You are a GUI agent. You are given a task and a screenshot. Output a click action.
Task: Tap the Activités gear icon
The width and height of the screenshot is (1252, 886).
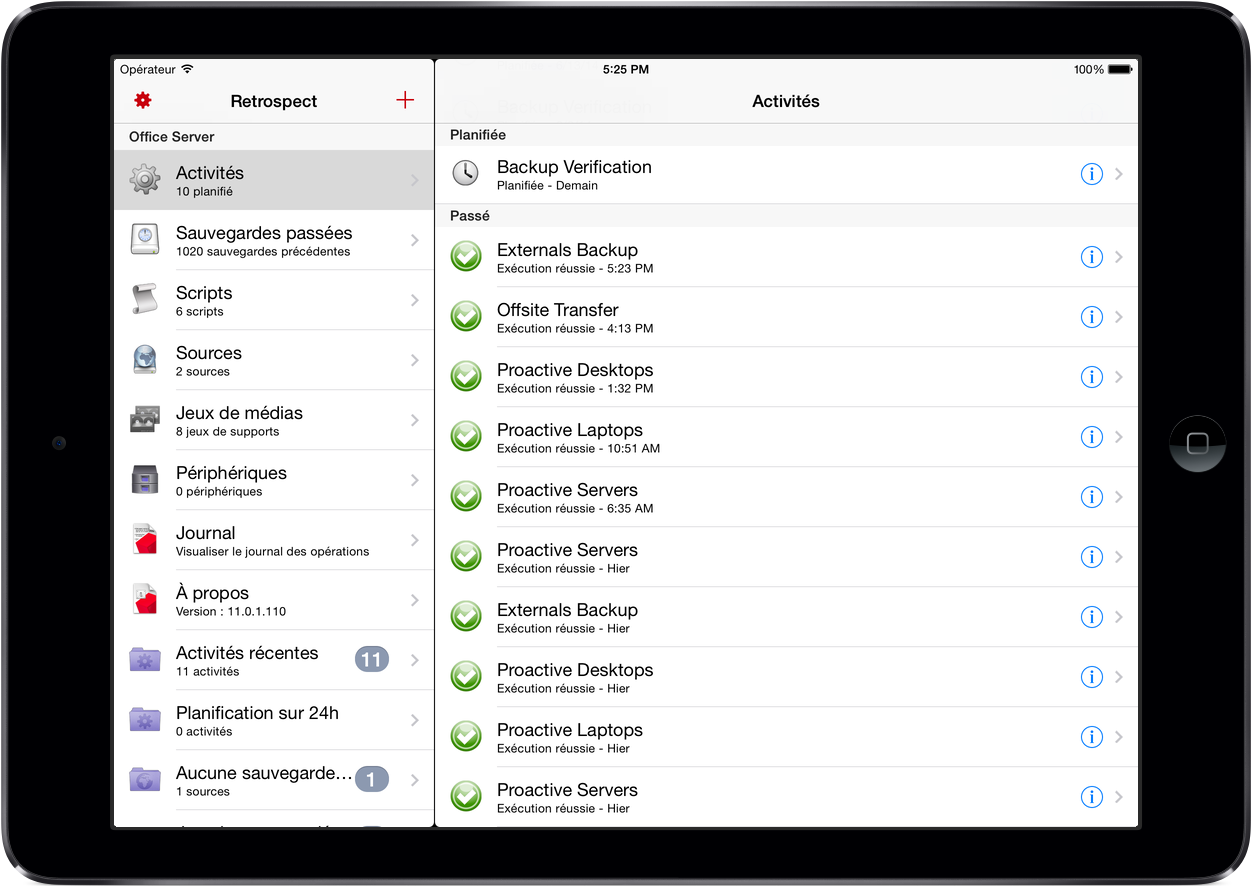tap(145, 180)
